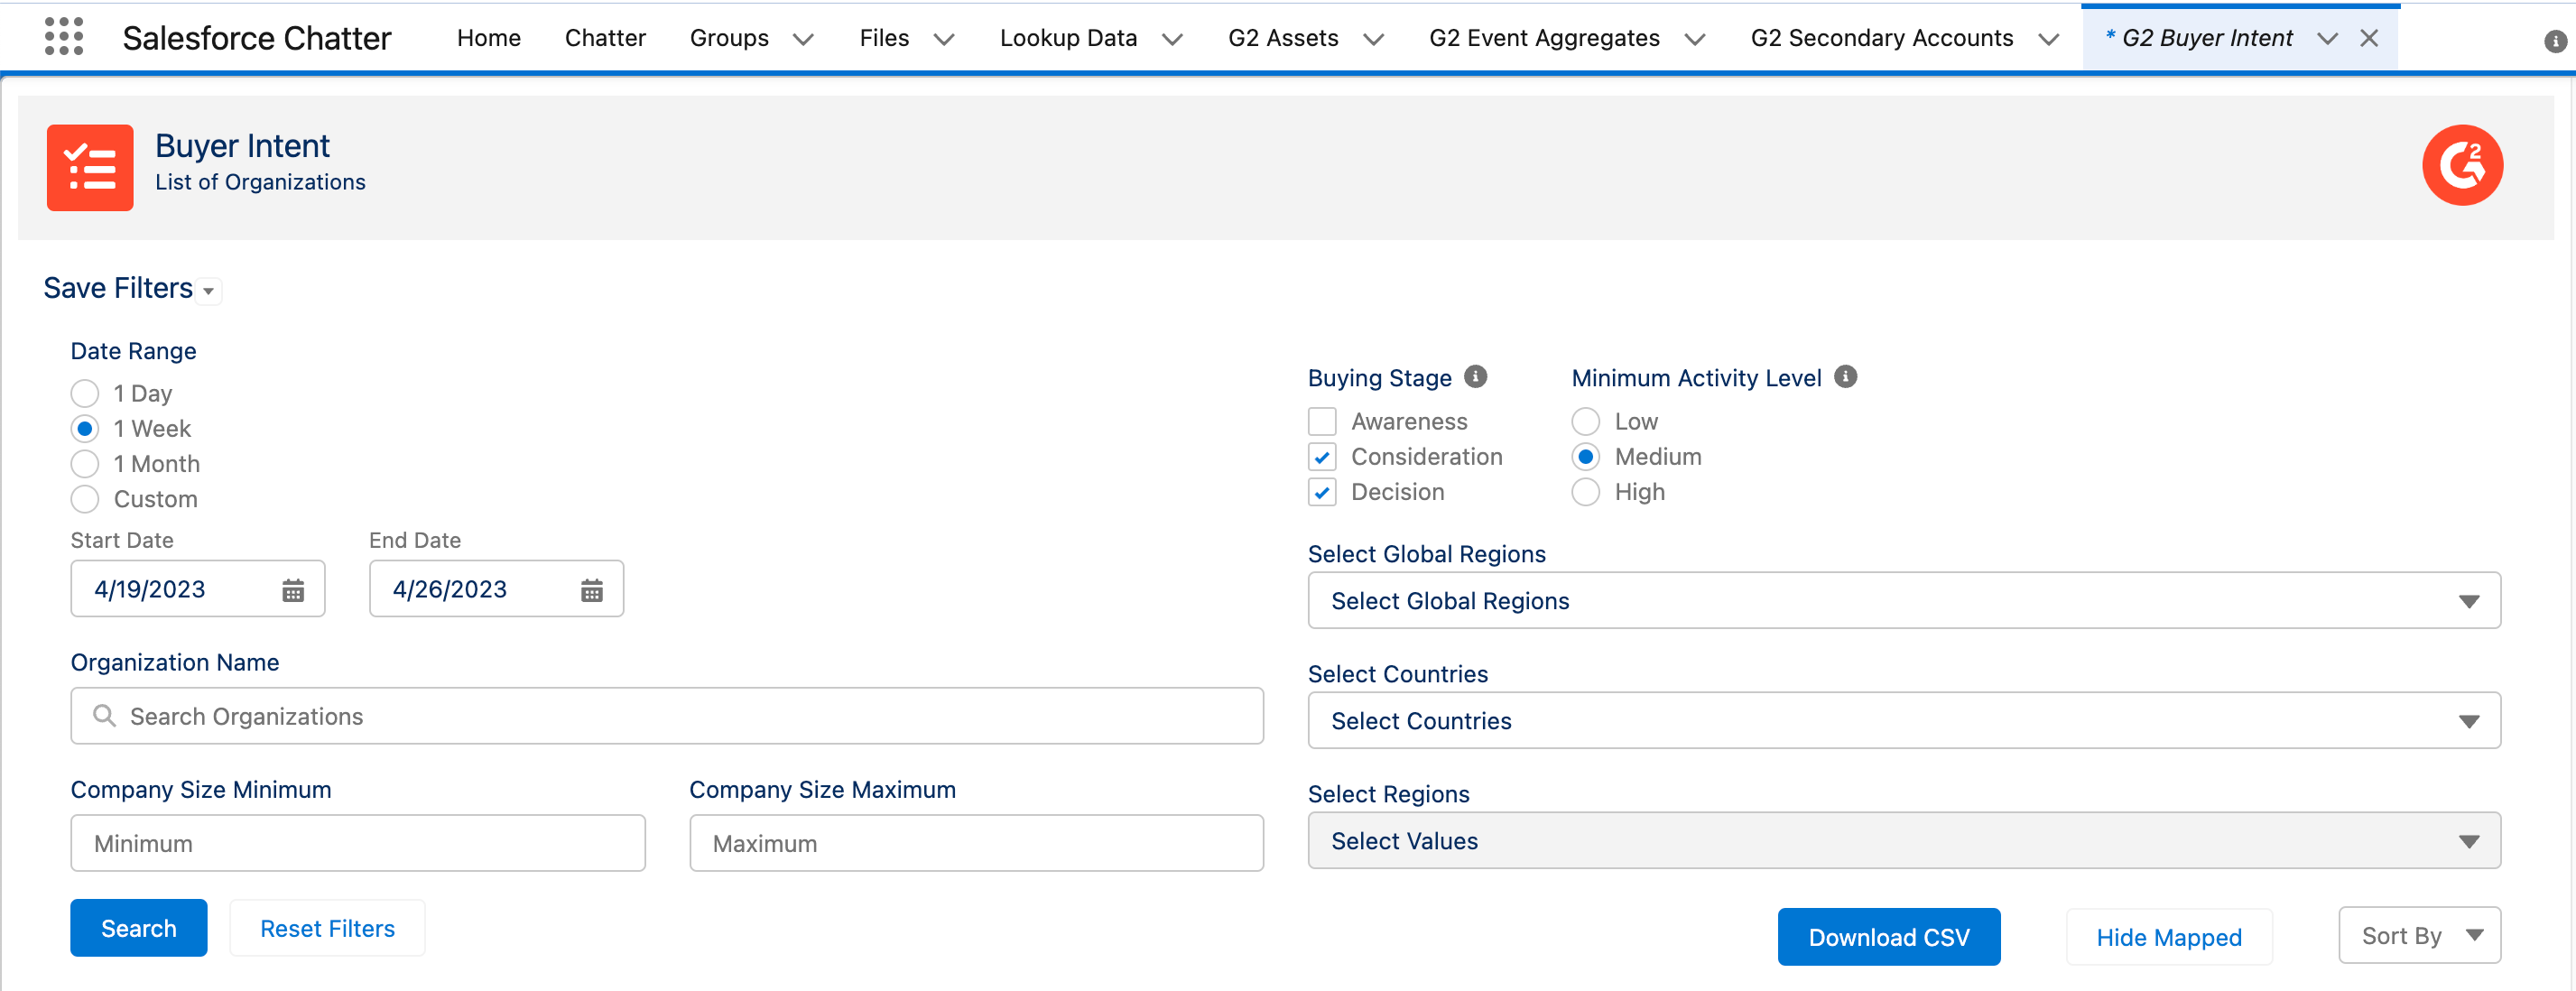
Task: Set minimum activity level to Low
Action: tap(1586, 421)
